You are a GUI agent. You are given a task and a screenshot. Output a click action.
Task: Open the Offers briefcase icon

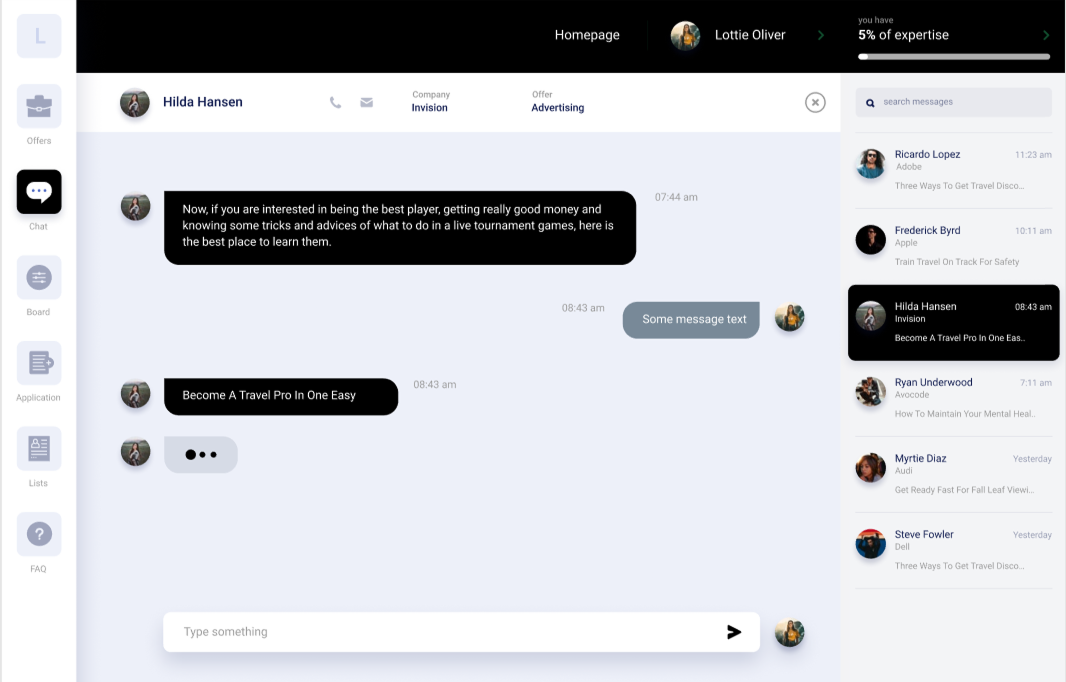(39, 106)
